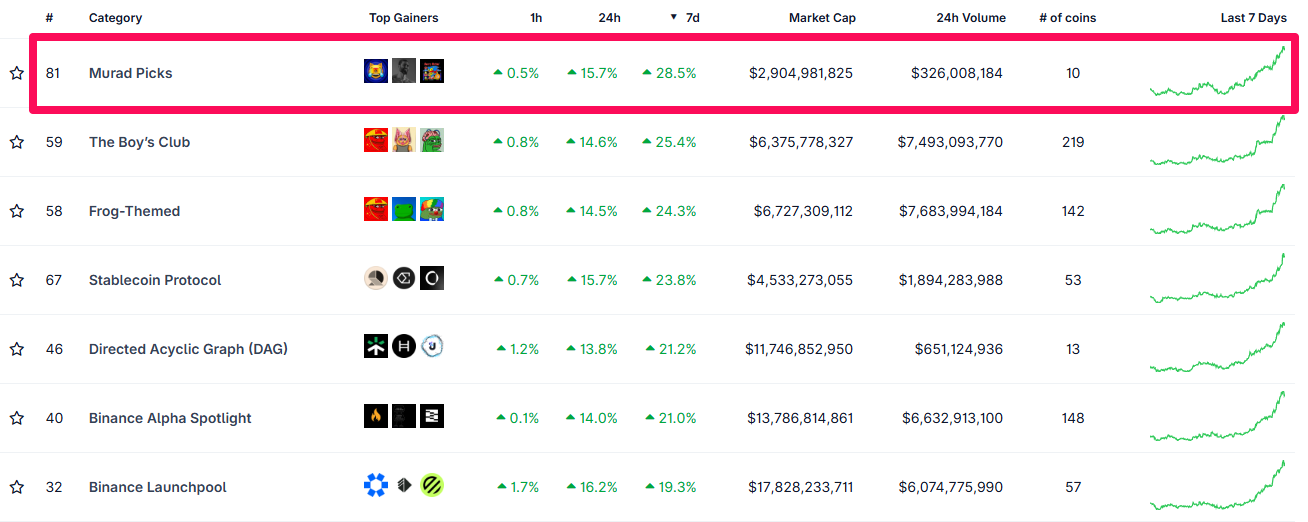Click first top gainer coin in Binance Launchpool row

point(375,486)
